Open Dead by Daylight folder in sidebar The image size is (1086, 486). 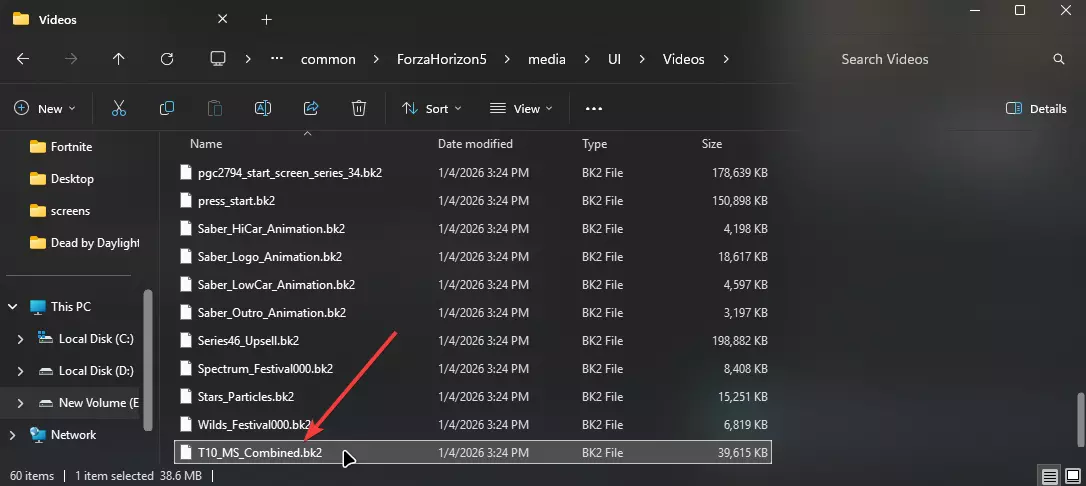[x=84, y=243]
